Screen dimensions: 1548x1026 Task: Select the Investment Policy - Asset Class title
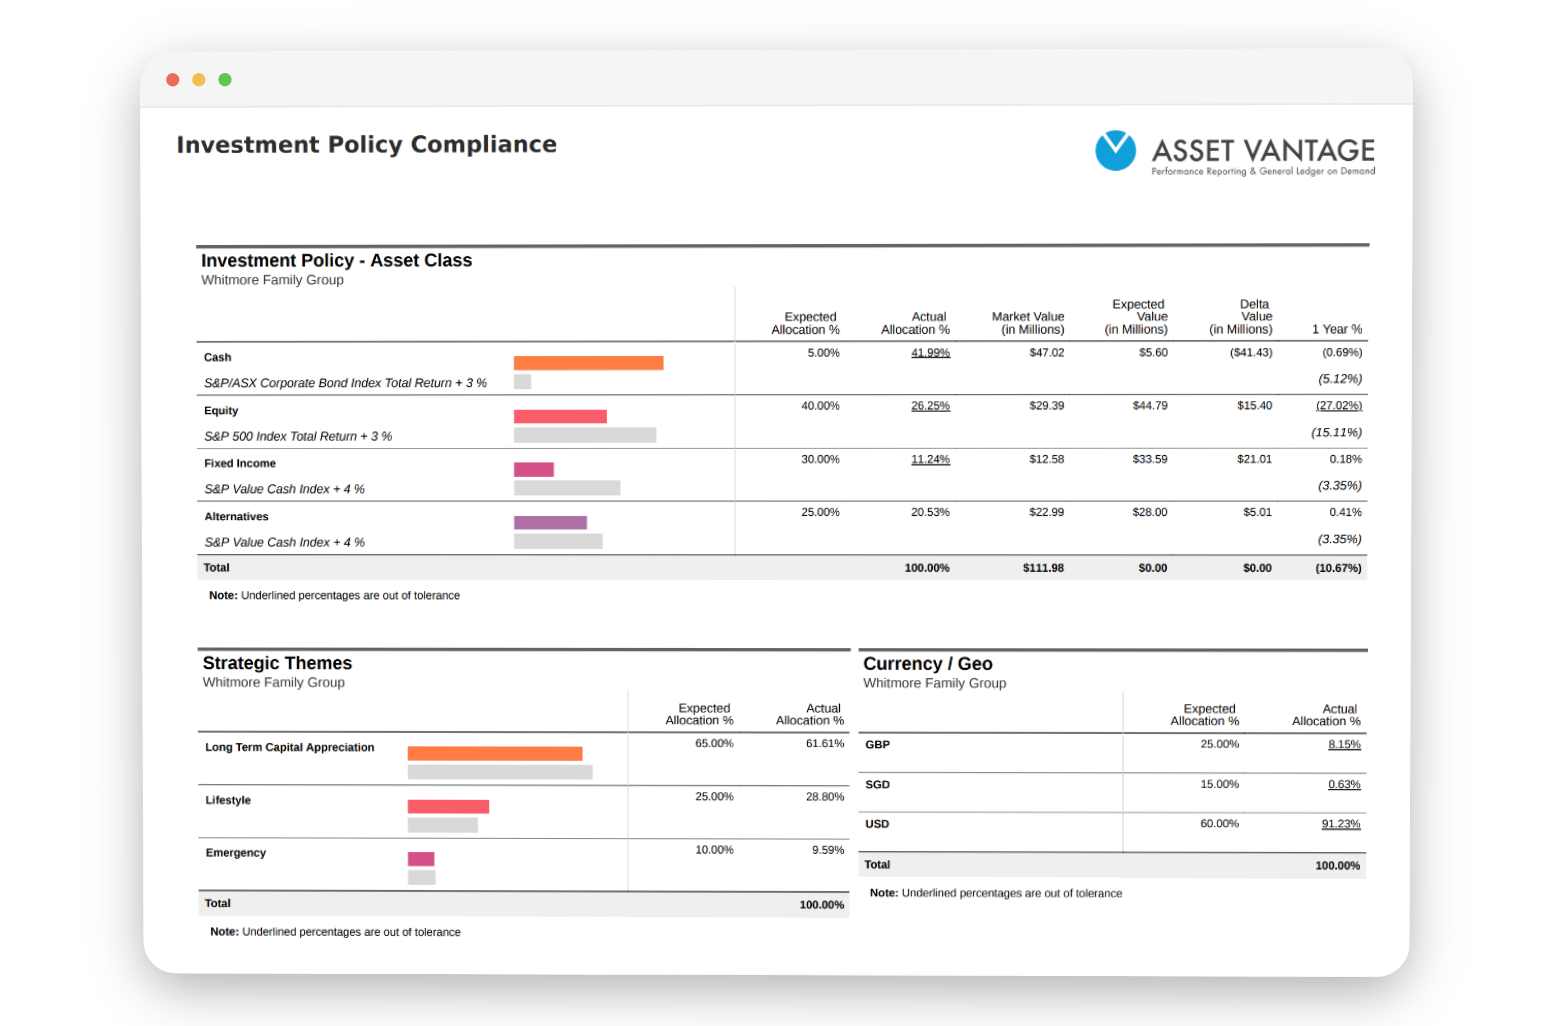(x=336, y=260)
